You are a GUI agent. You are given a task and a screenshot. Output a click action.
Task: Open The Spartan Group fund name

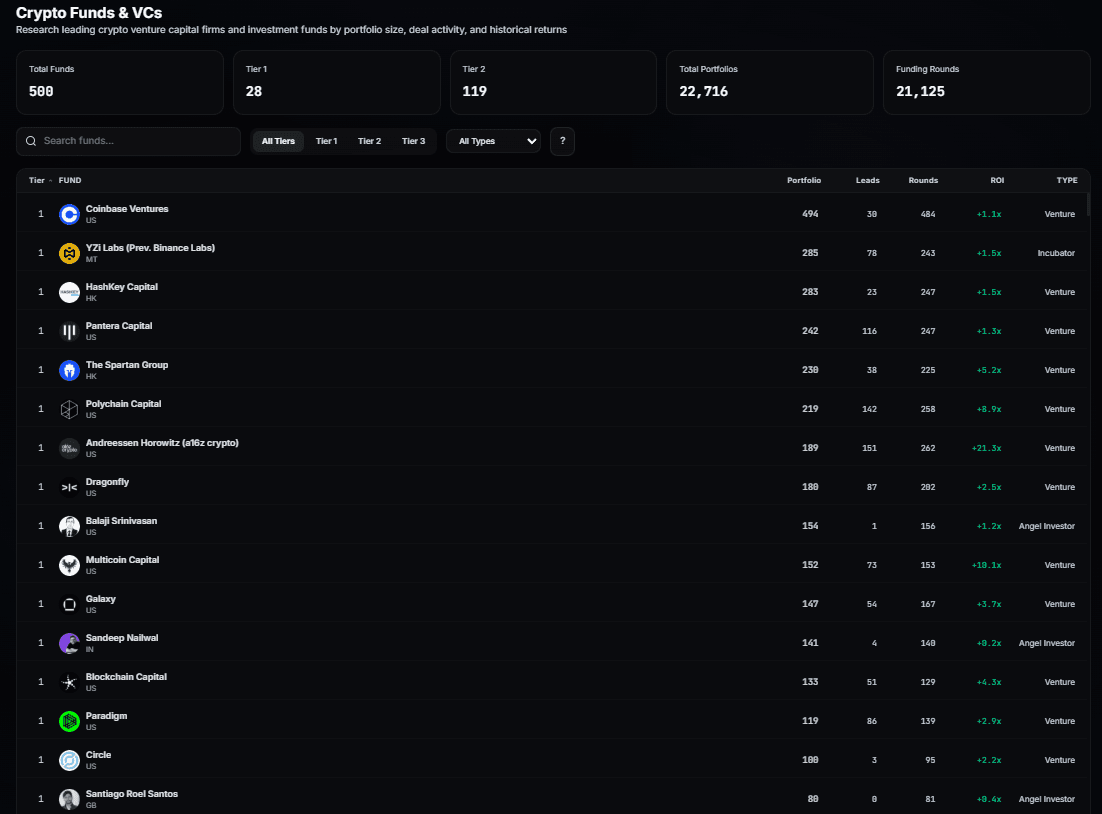coord(127,365)
